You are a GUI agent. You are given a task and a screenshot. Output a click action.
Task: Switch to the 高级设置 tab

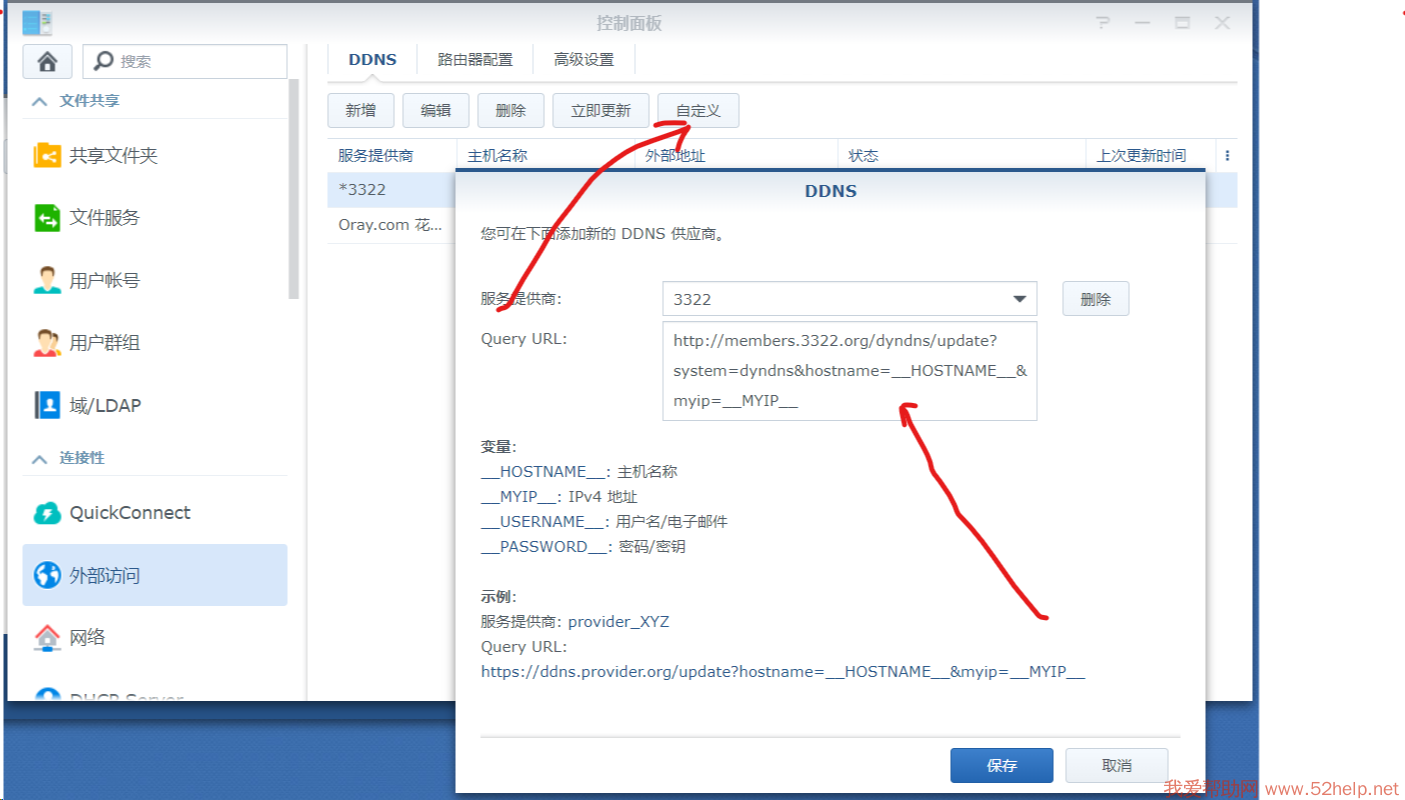tap(584, 60)
